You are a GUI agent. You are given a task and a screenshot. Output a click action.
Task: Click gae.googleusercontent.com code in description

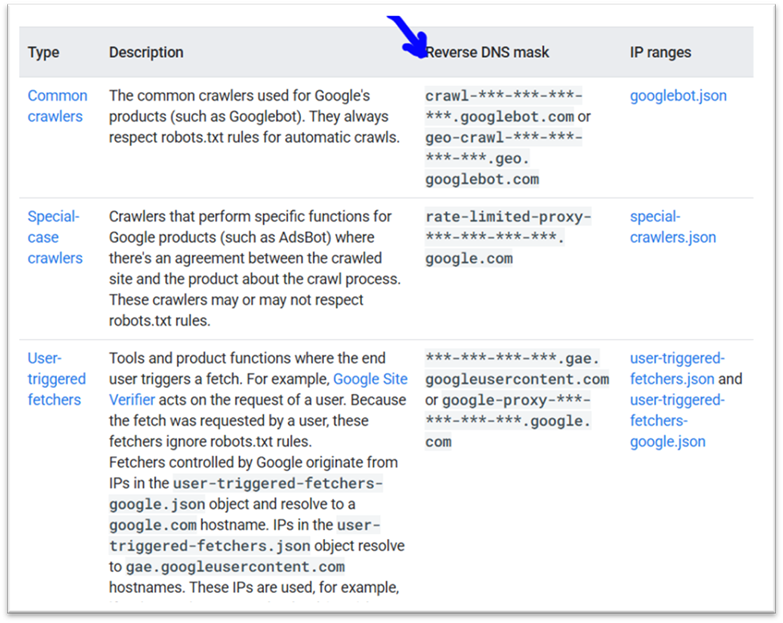pos(235,567)
